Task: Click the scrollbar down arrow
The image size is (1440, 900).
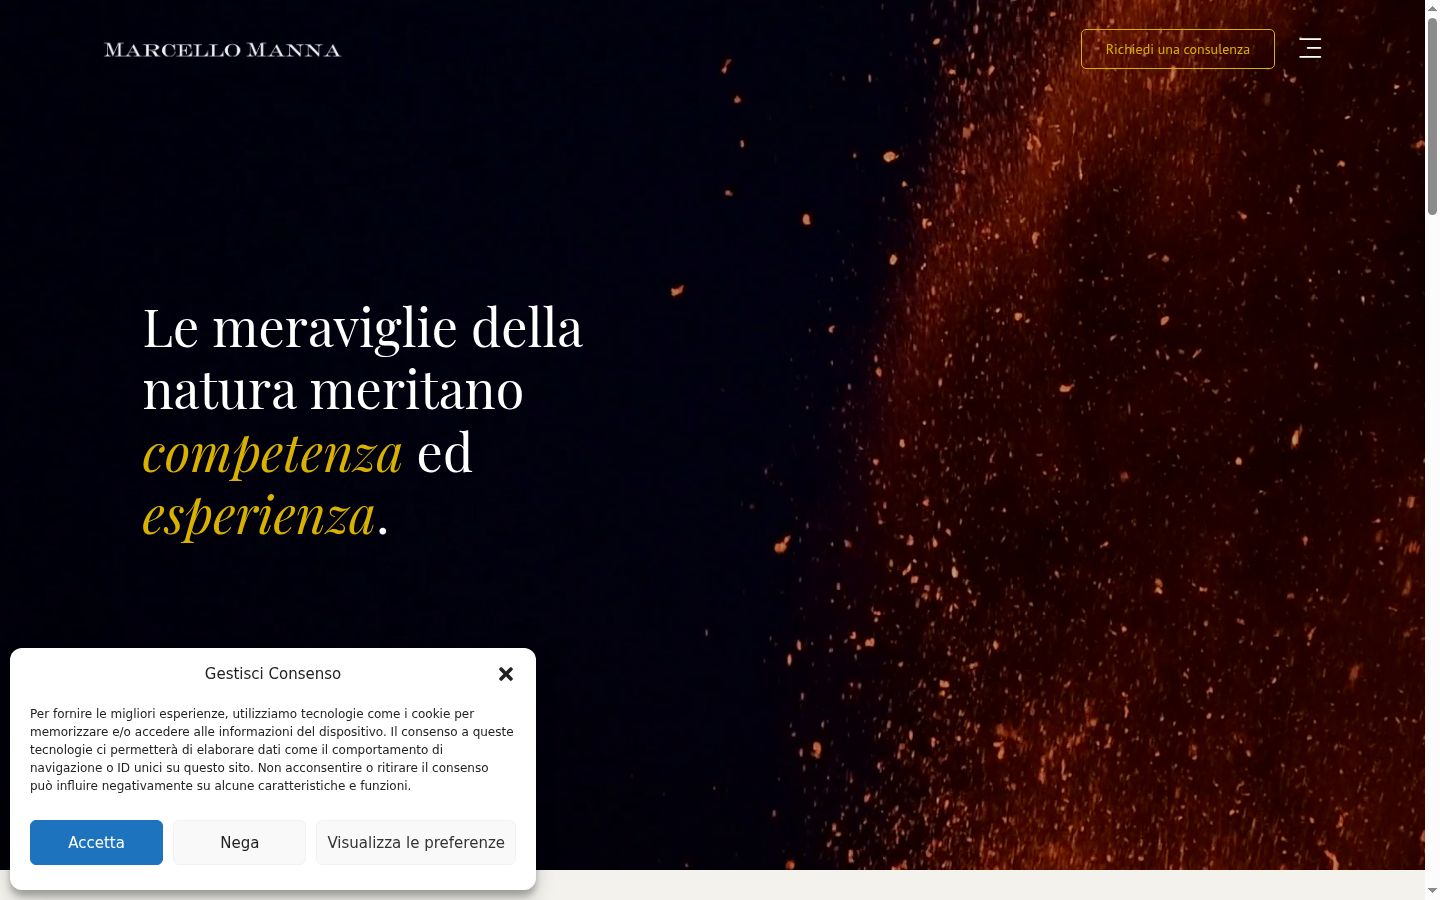Action: 1432,890
